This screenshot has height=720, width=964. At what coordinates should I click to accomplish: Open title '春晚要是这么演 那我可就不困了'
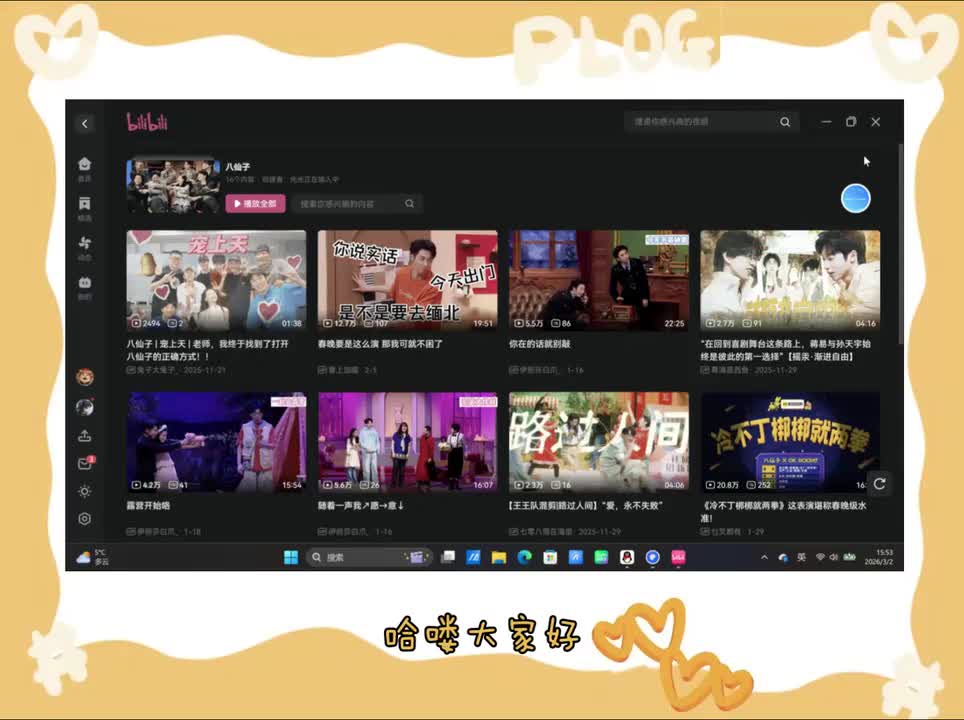(380, 344)
